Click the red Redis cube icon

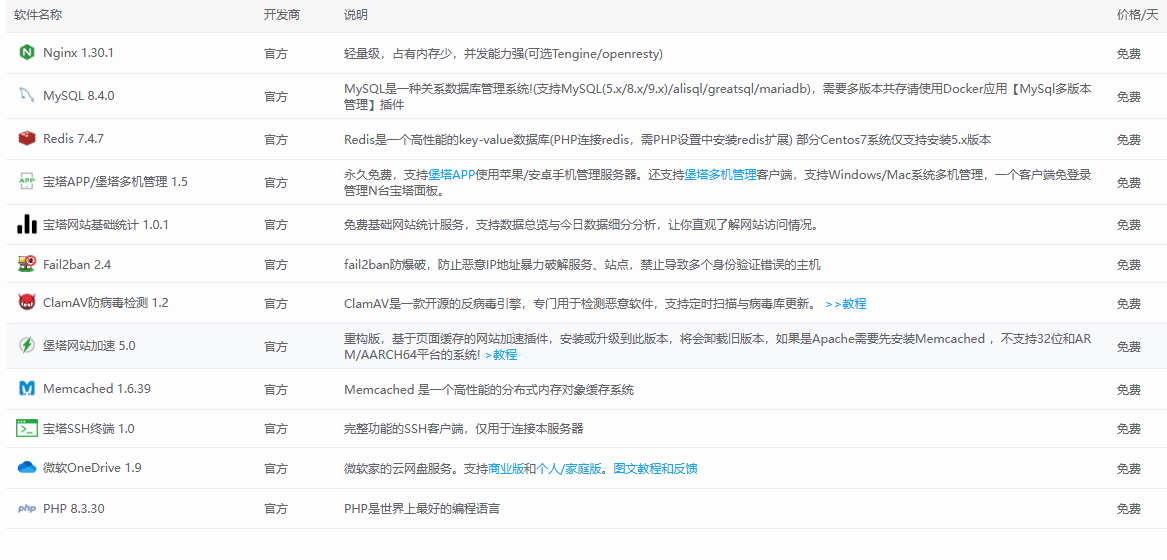click(27, 139)
